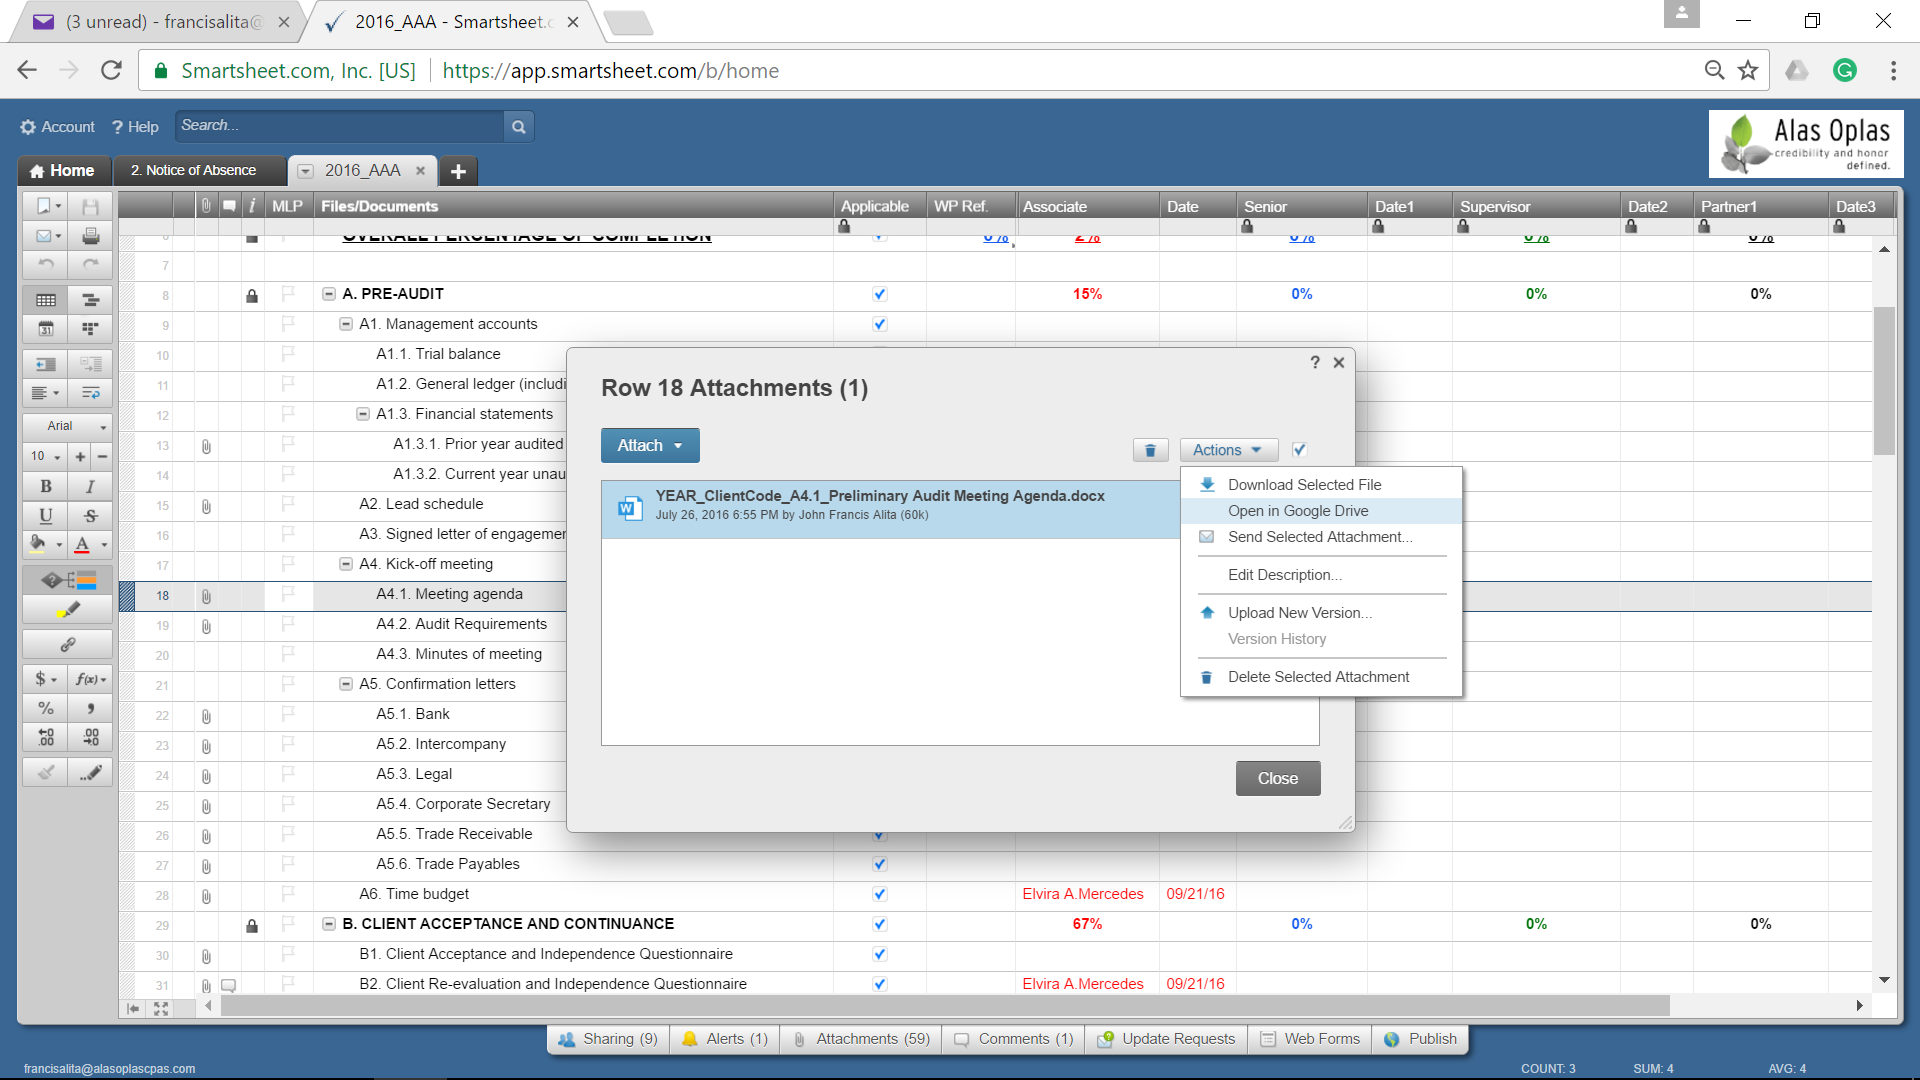The image size is (1920, 1080).
Task: Expand the Actions dropdown menu
Action: (x=1224, y=450)
